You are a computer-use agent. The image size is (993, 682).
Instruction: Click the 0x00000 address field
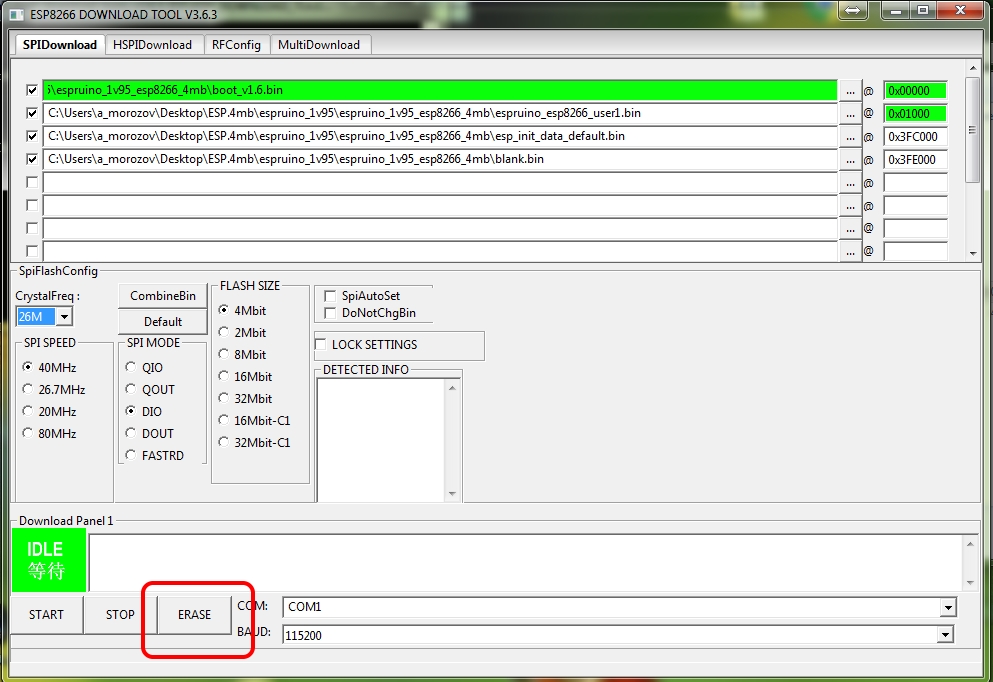(916, 91)
